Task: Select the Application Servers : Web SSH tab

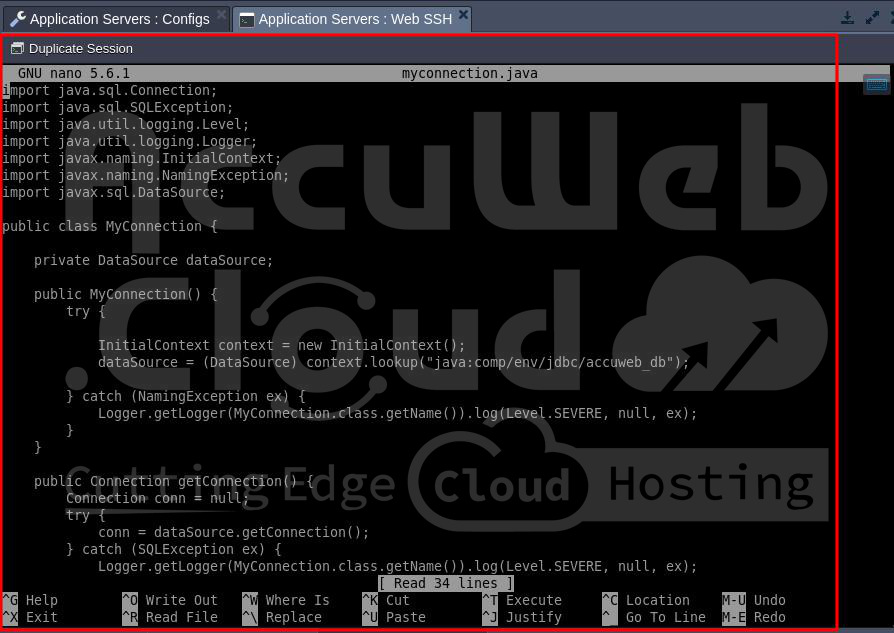Action: pyautogui.click(x=352, y=19)
